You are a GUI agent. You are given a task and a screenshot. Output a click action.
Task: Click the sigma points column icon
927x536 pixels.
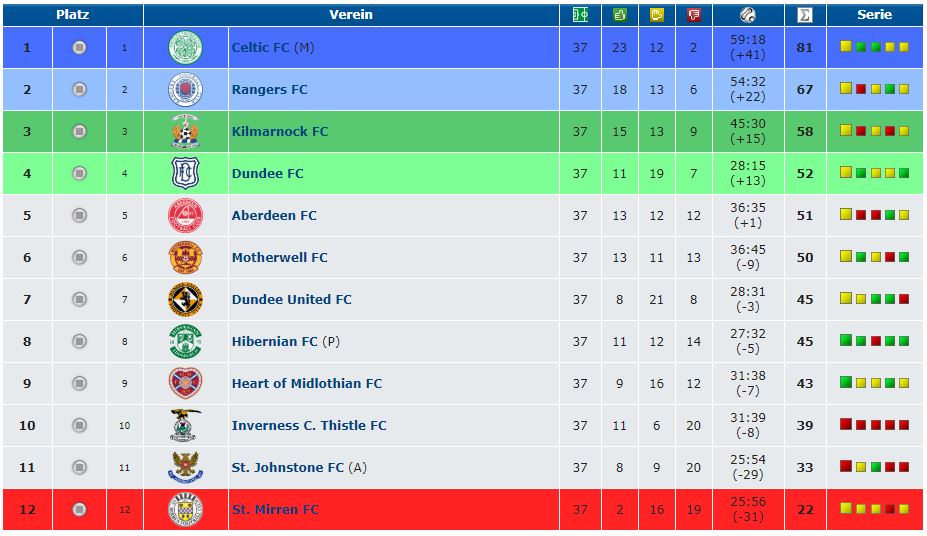pos(805,15)
